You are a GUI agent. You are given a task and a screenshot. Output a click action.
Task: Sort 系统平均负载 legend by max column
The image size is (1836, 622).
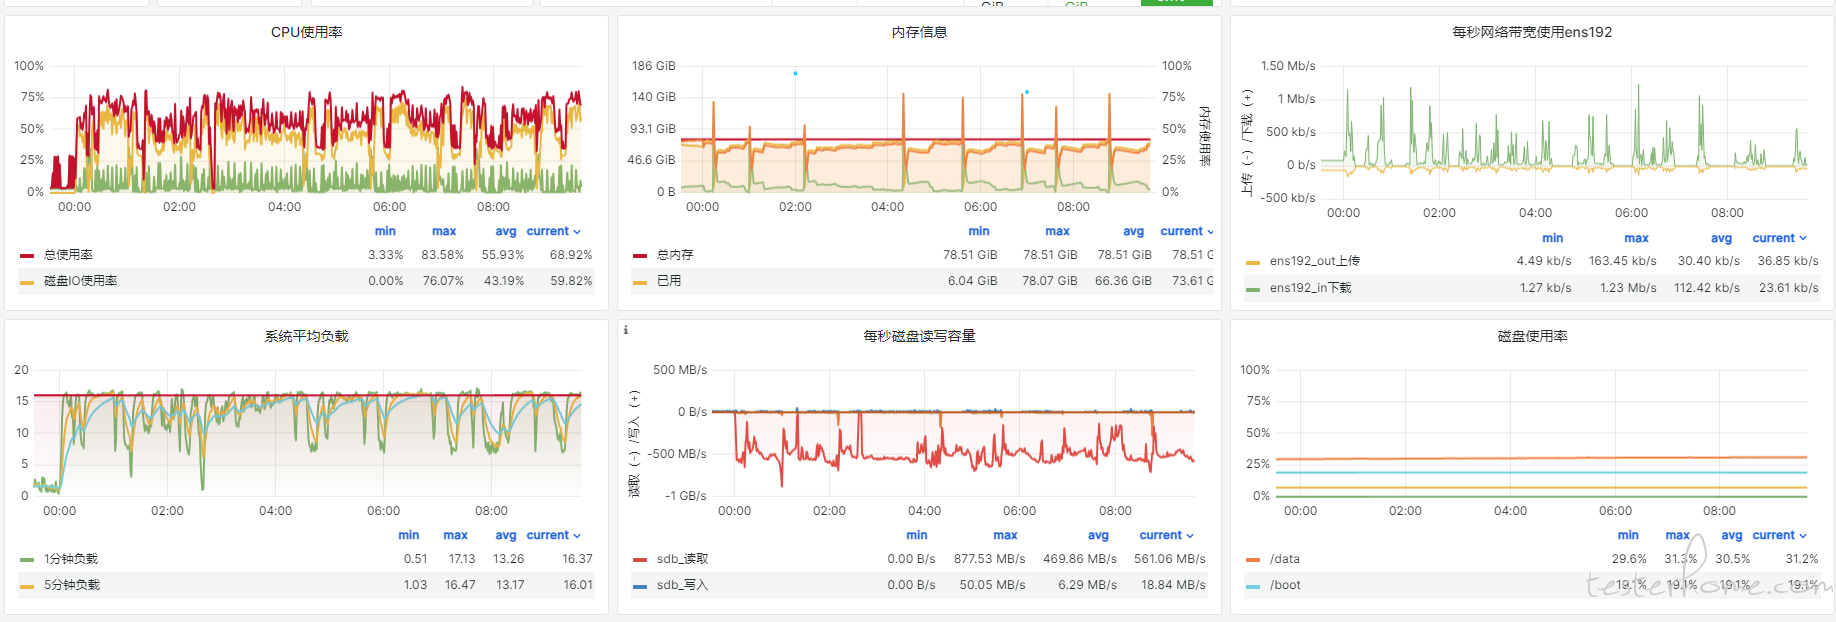point(456,535)
